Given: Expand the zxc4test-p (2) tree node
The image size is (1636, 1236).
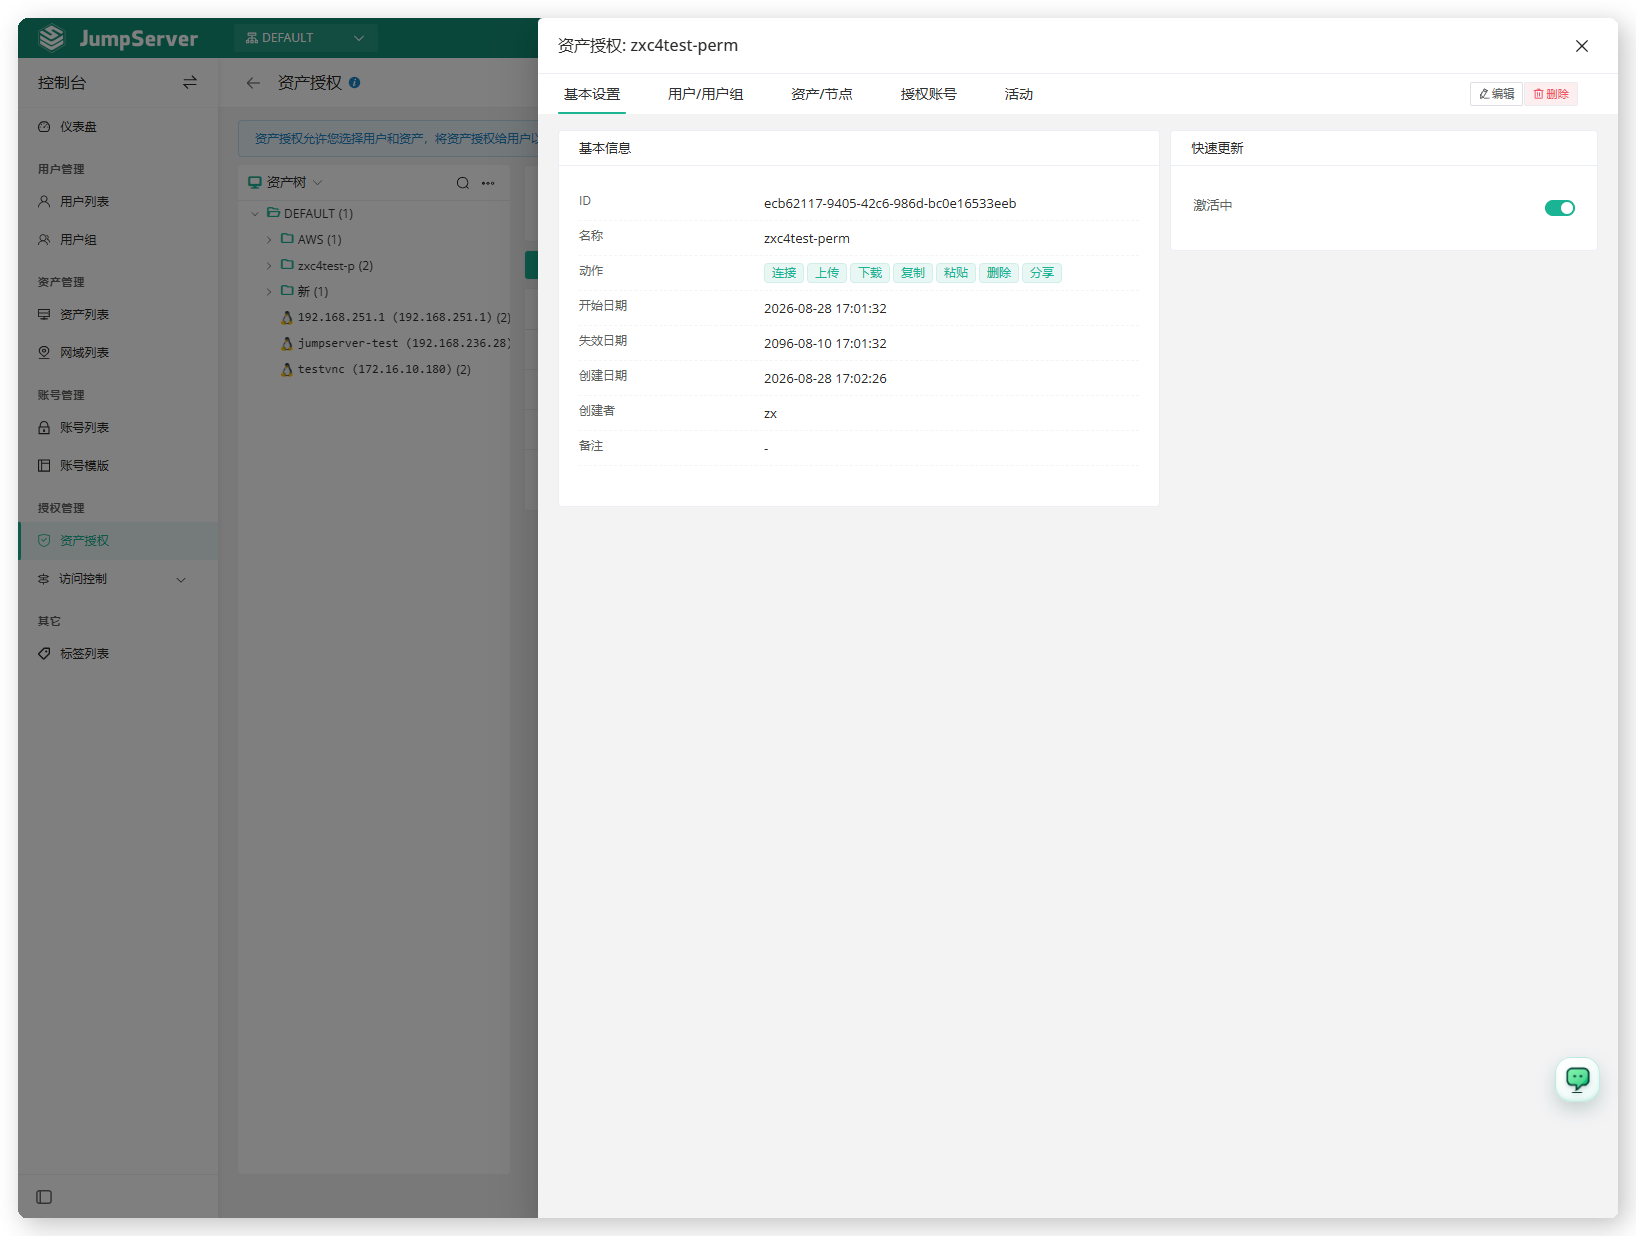Looking at the screenshot, I should [x=269, y=266].
